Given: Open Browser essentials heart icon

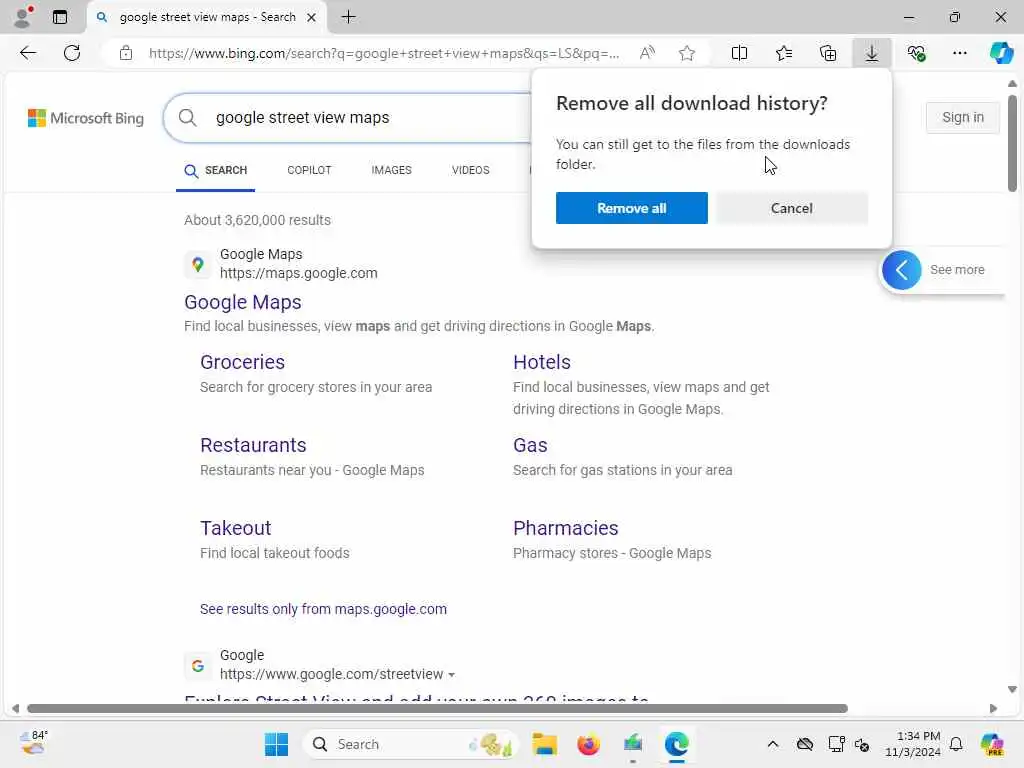Looking at the screenshot, I should tap(916, 53).
